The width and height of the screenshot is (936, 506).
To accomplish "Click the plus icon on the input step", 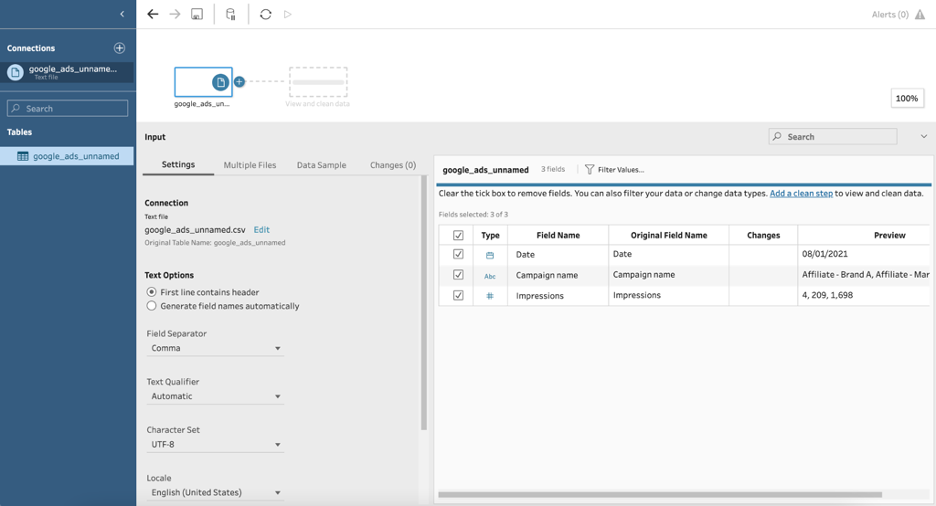I will coord(240,82).
